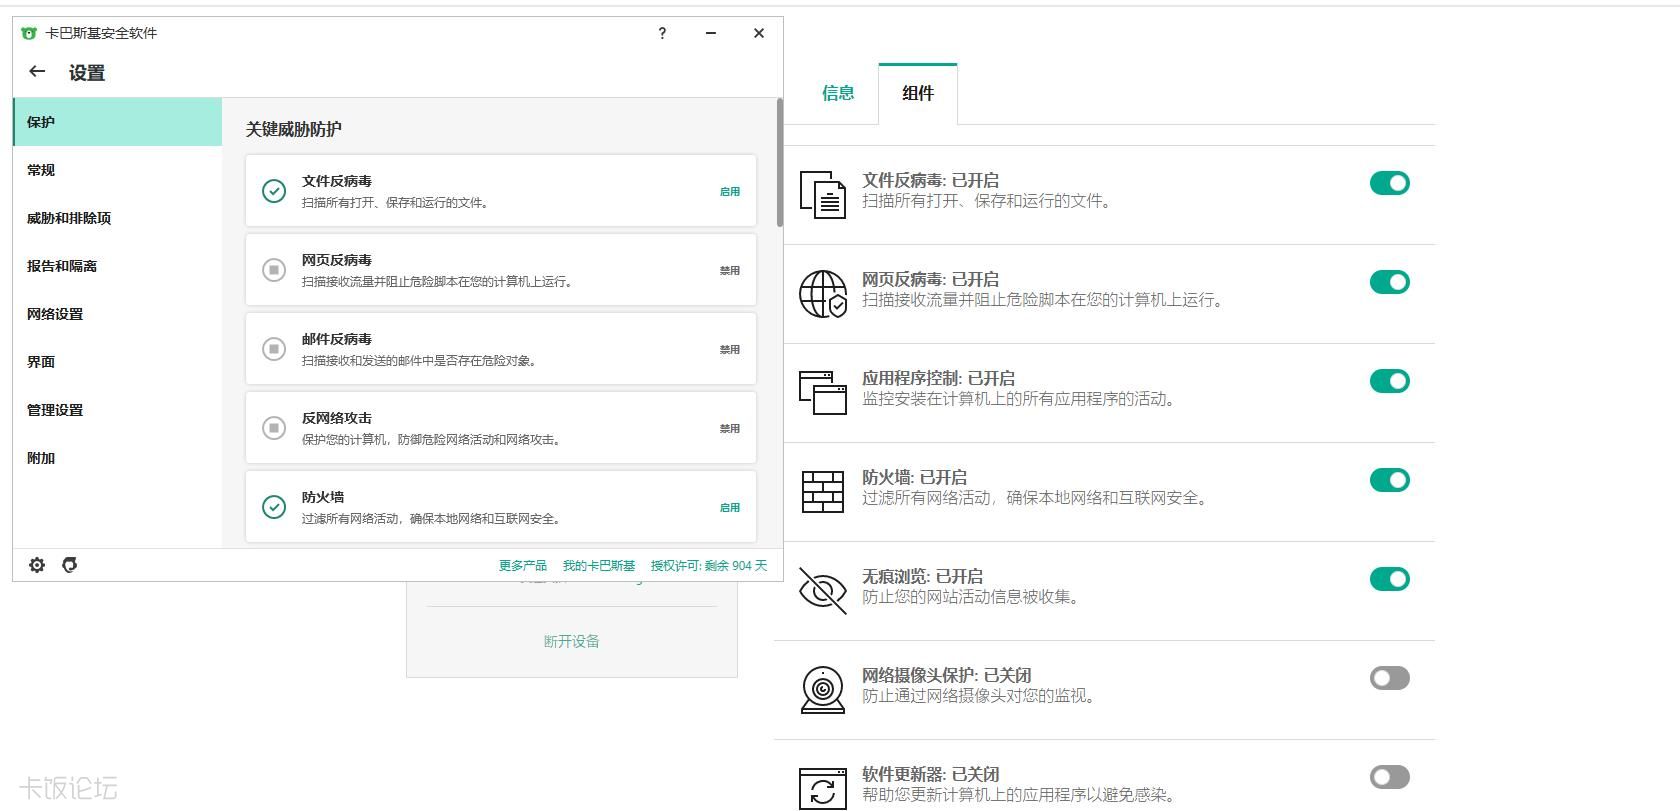Click the 禁用 label on 网页反病毒 row
This screenshot has height=811, width=1680.
click(730, 270)
